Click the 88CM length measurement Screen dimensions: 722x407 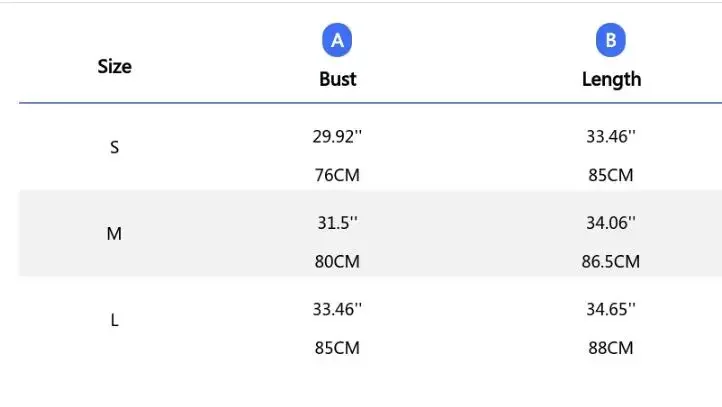pos(611,348)
